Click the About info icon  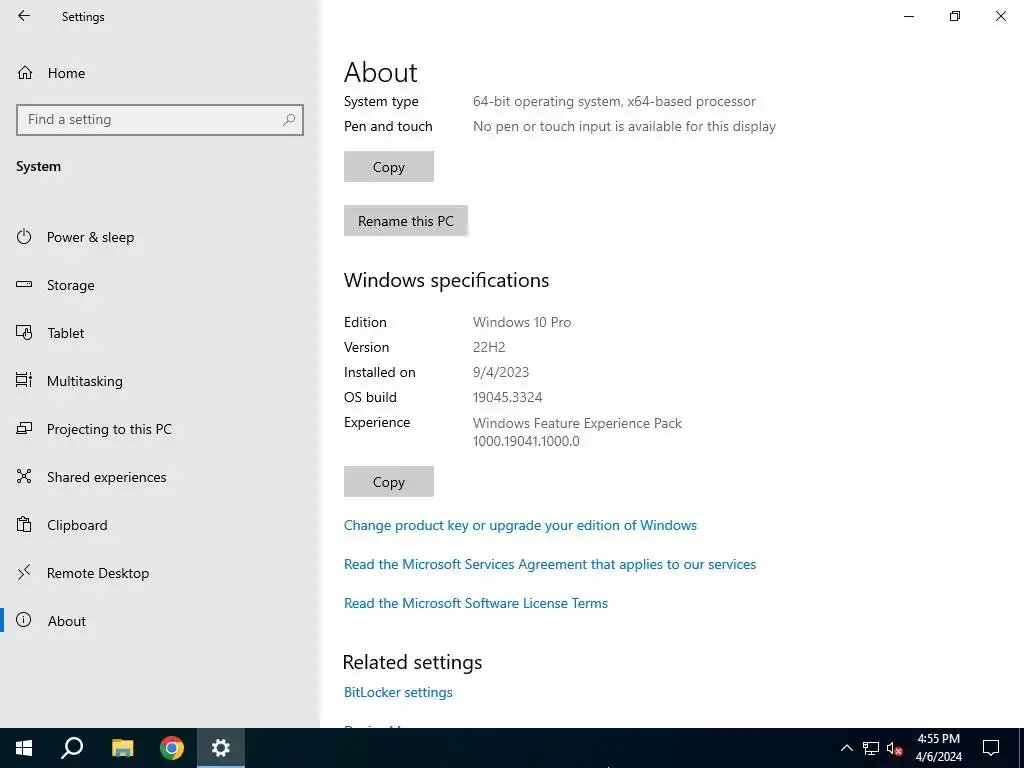pyautogui.click(x=24, y=620)
